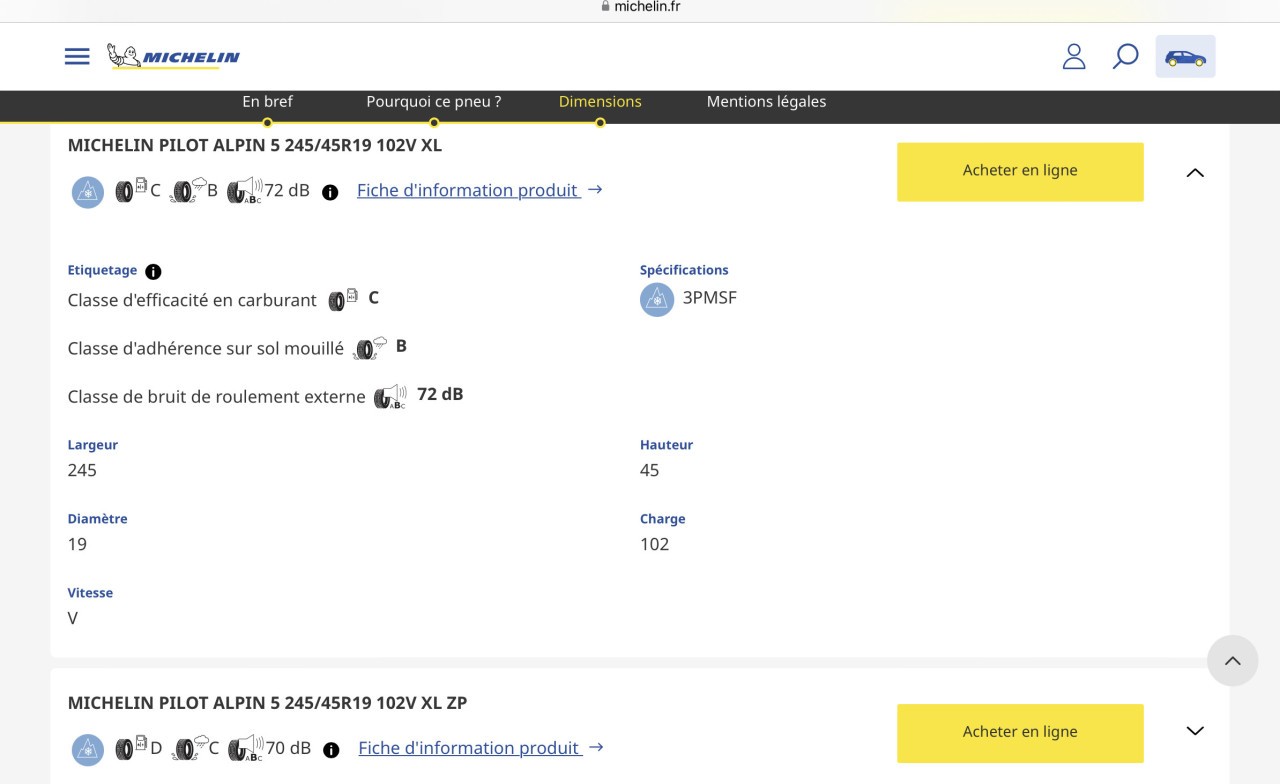Collapse the 245/45R19 102V XL tyre details

point(1195,172)
